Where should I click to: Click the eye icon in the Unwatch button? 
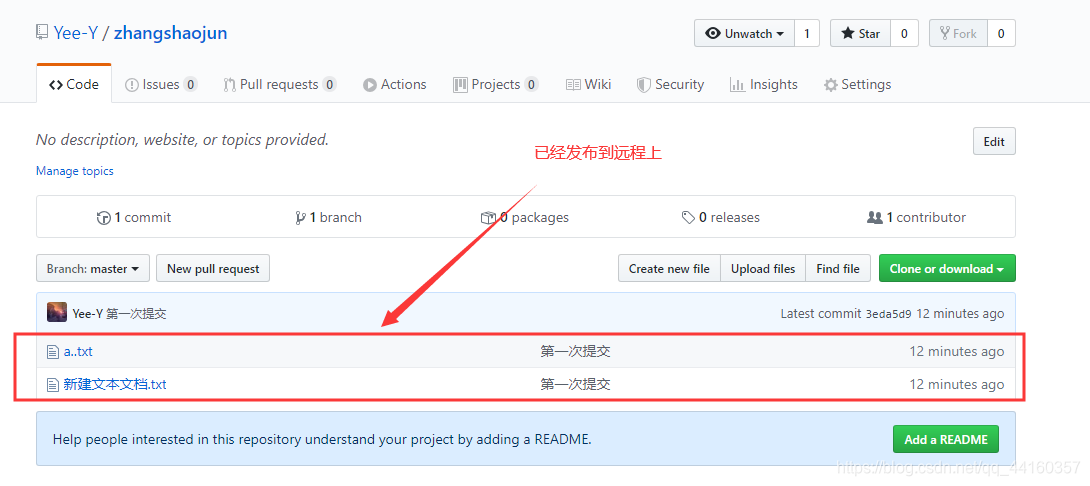pos(713,33)
